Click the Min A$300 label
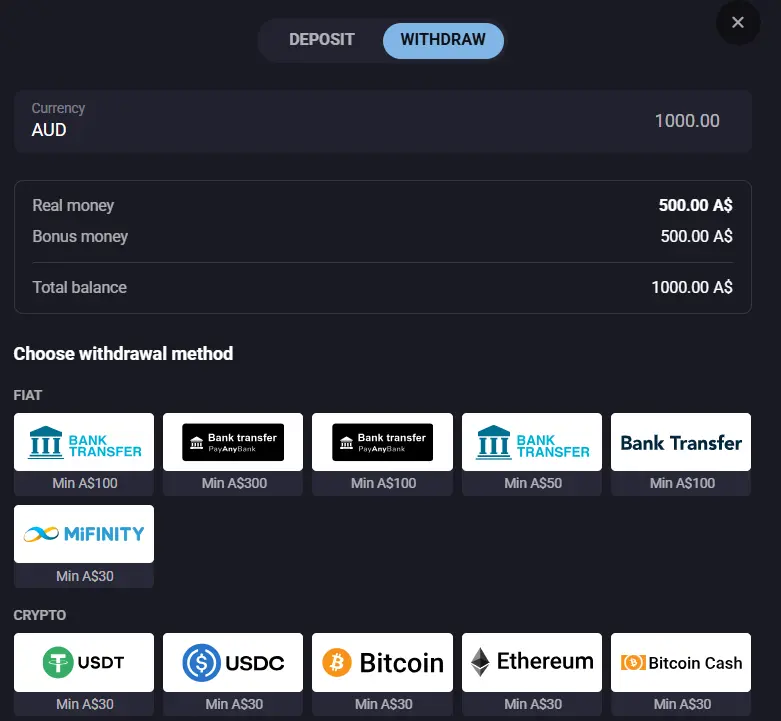The image size is (781, 721). click(x=234, y=483)
